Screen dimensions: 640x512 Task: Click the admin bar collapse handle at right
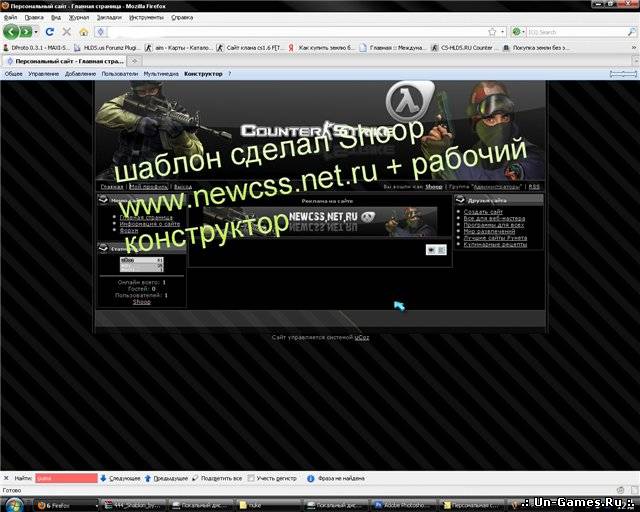point(623,74)
